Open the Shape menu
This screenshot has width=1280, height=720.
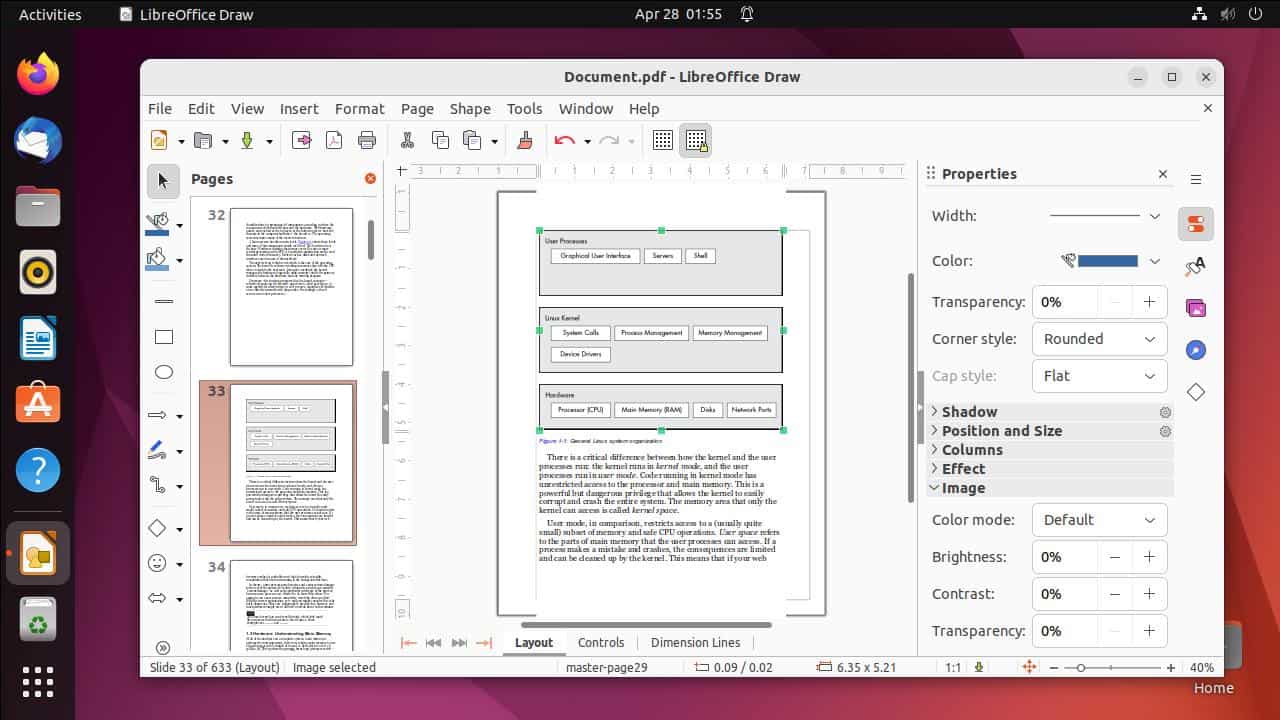coord(470,109)
